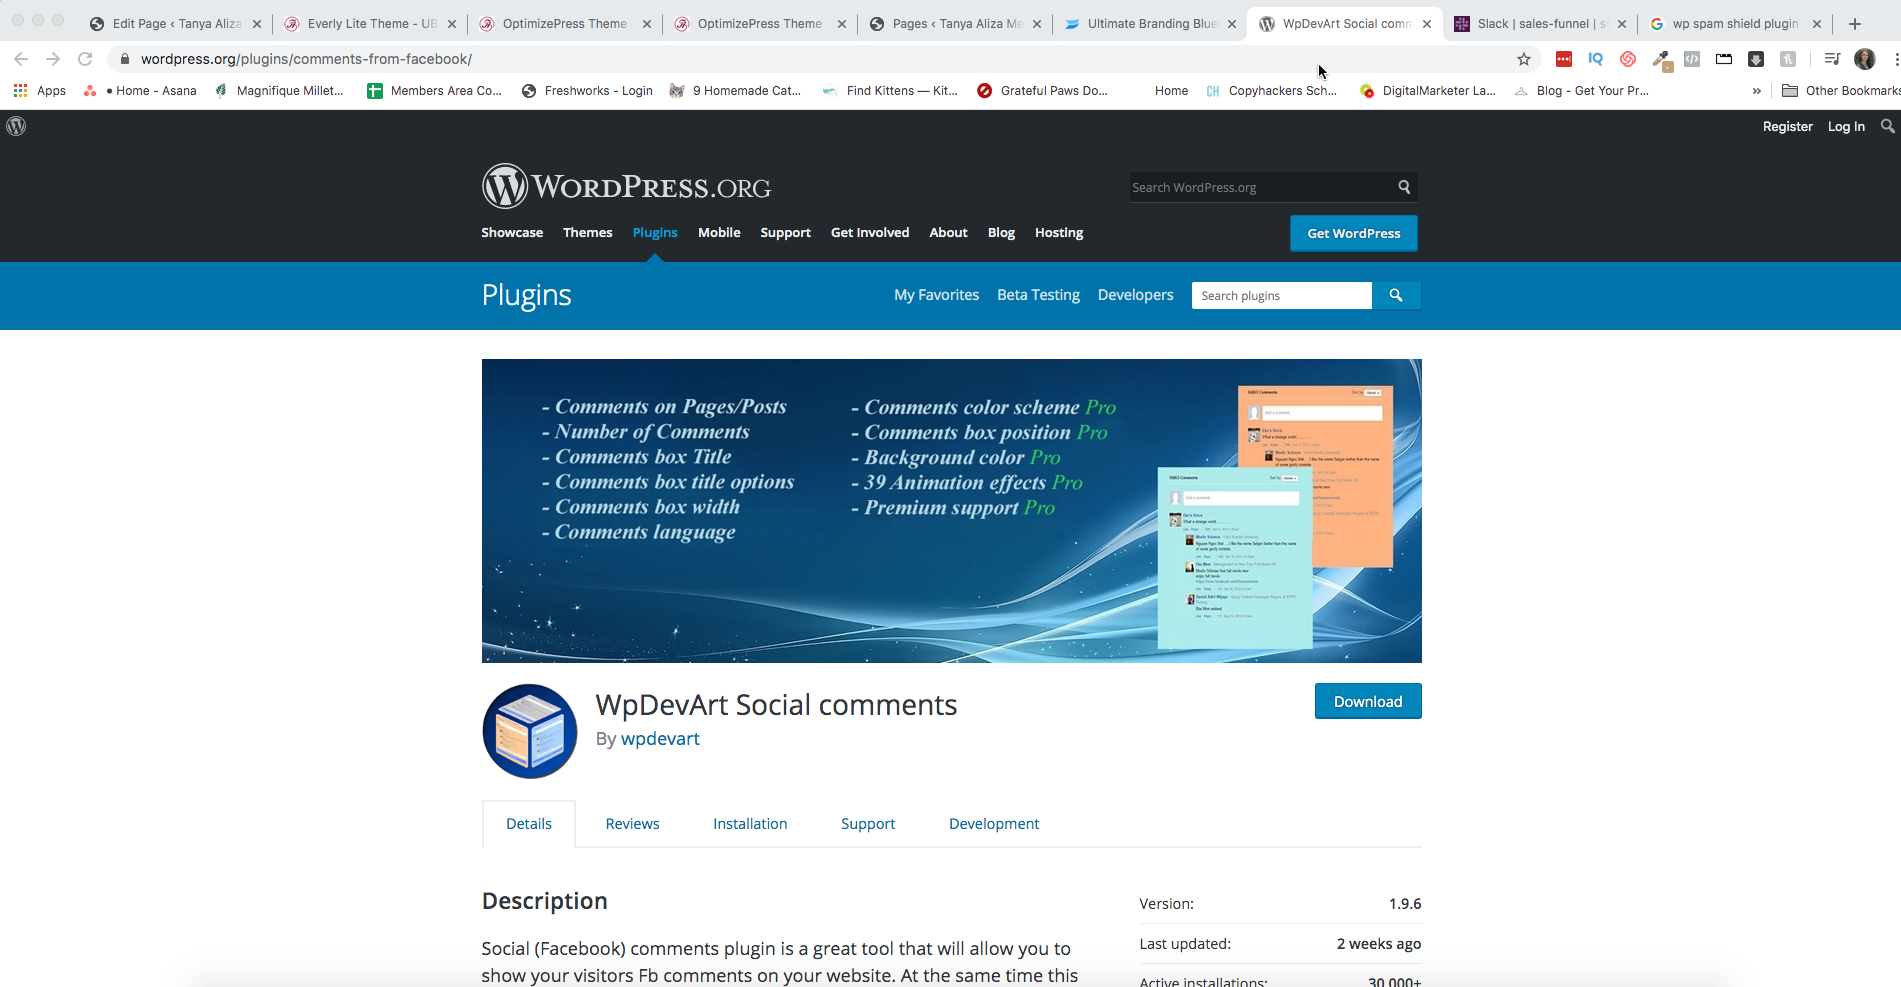The width and height of the screenshot is (1901, 987).
Task: Open the IQ browser extension
Action: point(1596,59)
